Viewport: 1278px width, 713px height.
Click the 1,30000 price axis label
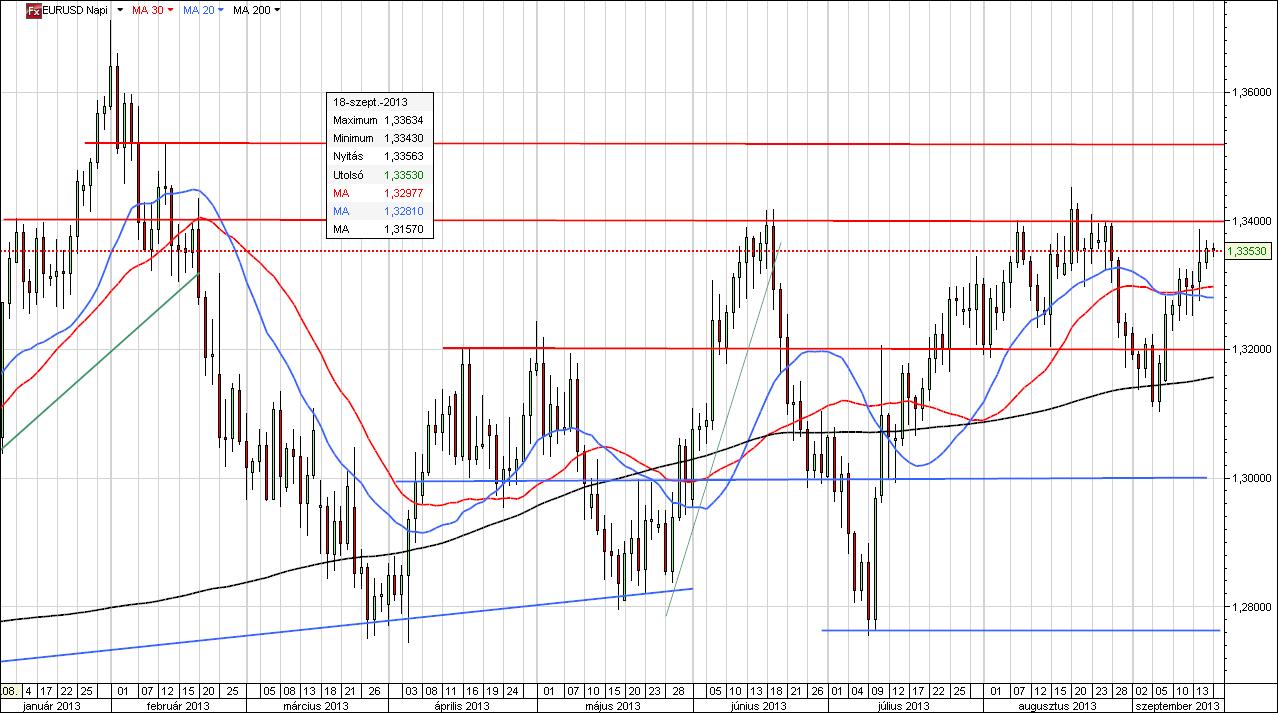pyautogui.click(x=1251, y=478)
